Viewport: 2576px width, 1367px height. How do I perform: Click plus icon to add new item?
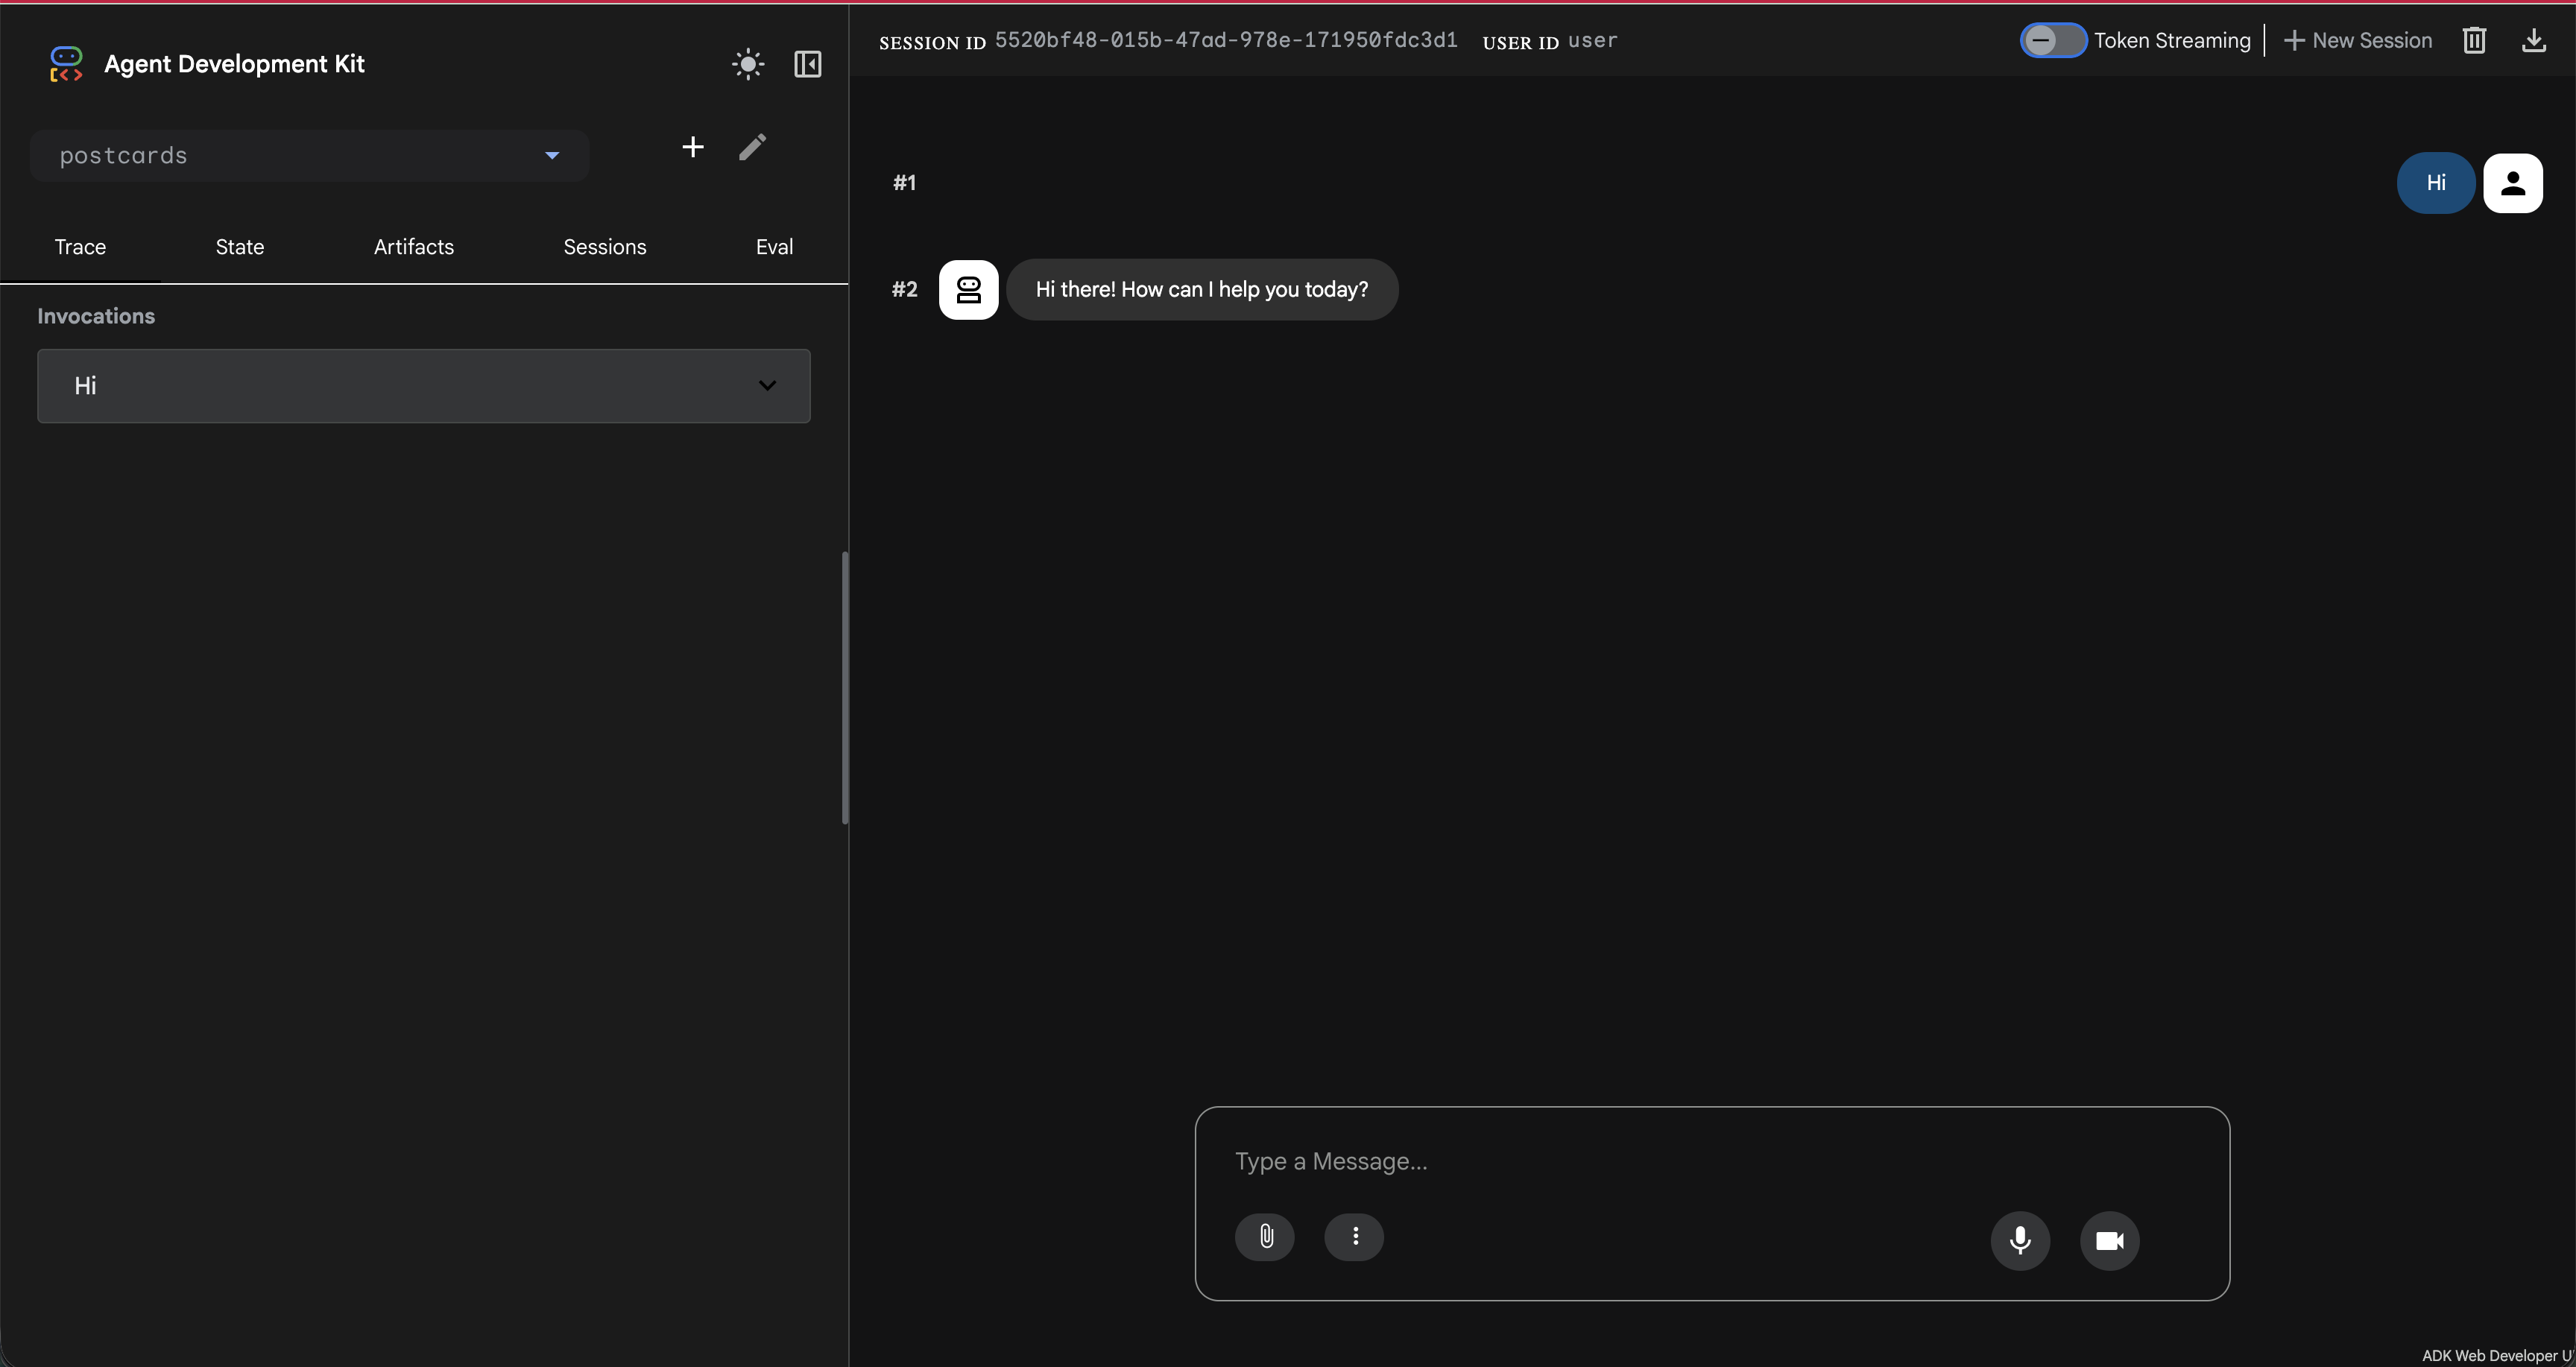pyautogui.click(x=692, y=146)
